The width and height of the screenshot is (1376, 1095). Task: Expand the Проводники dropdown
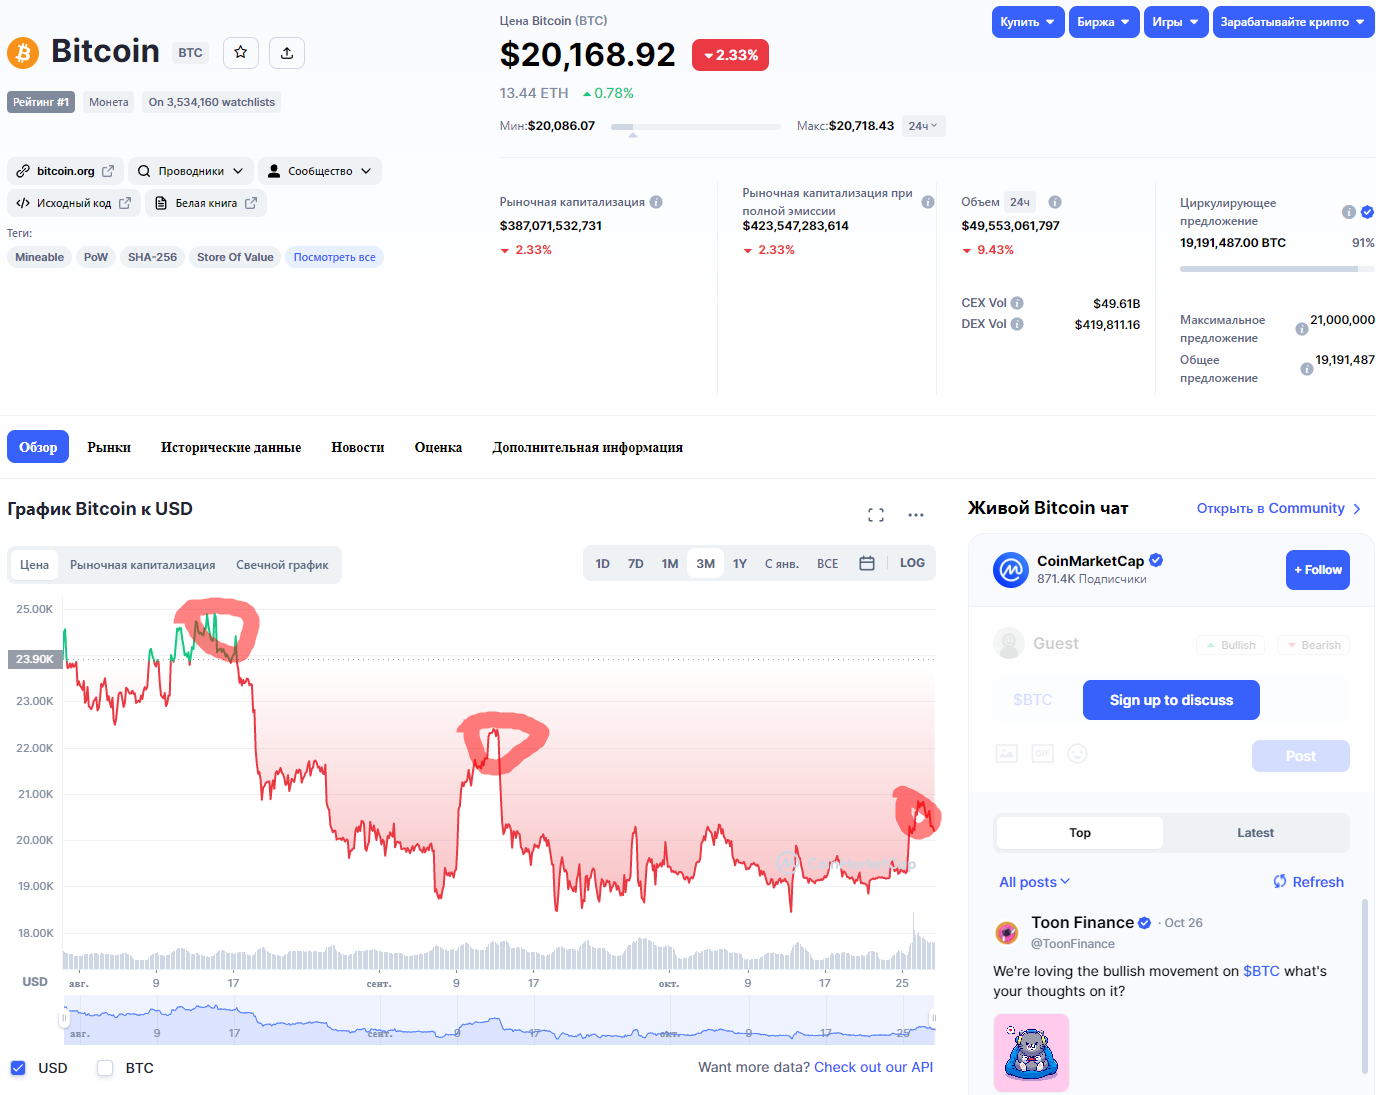pyautogui.click(x=191, y=171)
